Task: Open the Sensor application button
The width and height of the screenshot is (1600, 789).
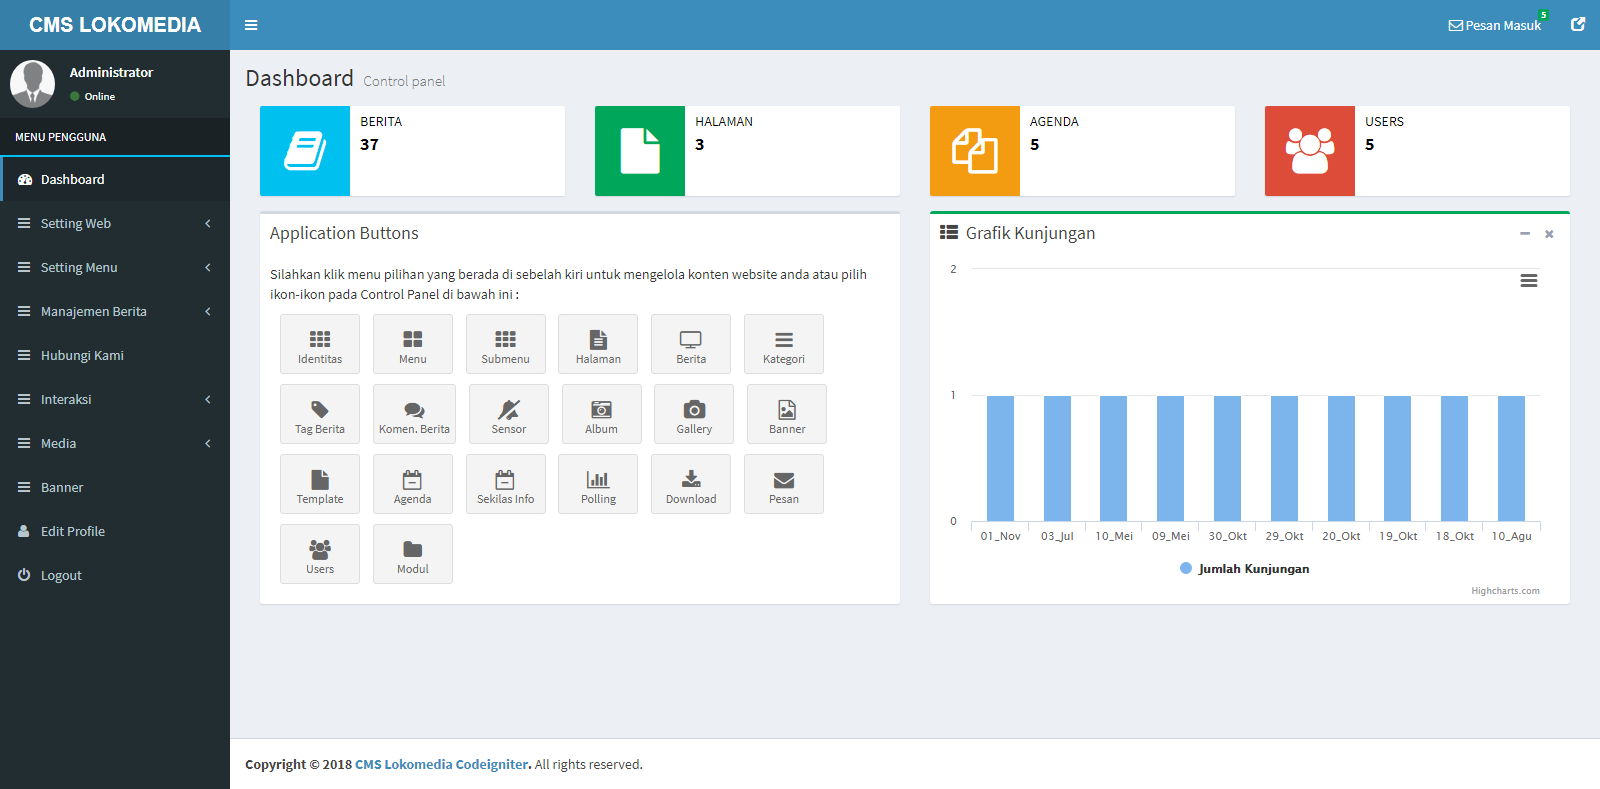Action: coord(508,414)
